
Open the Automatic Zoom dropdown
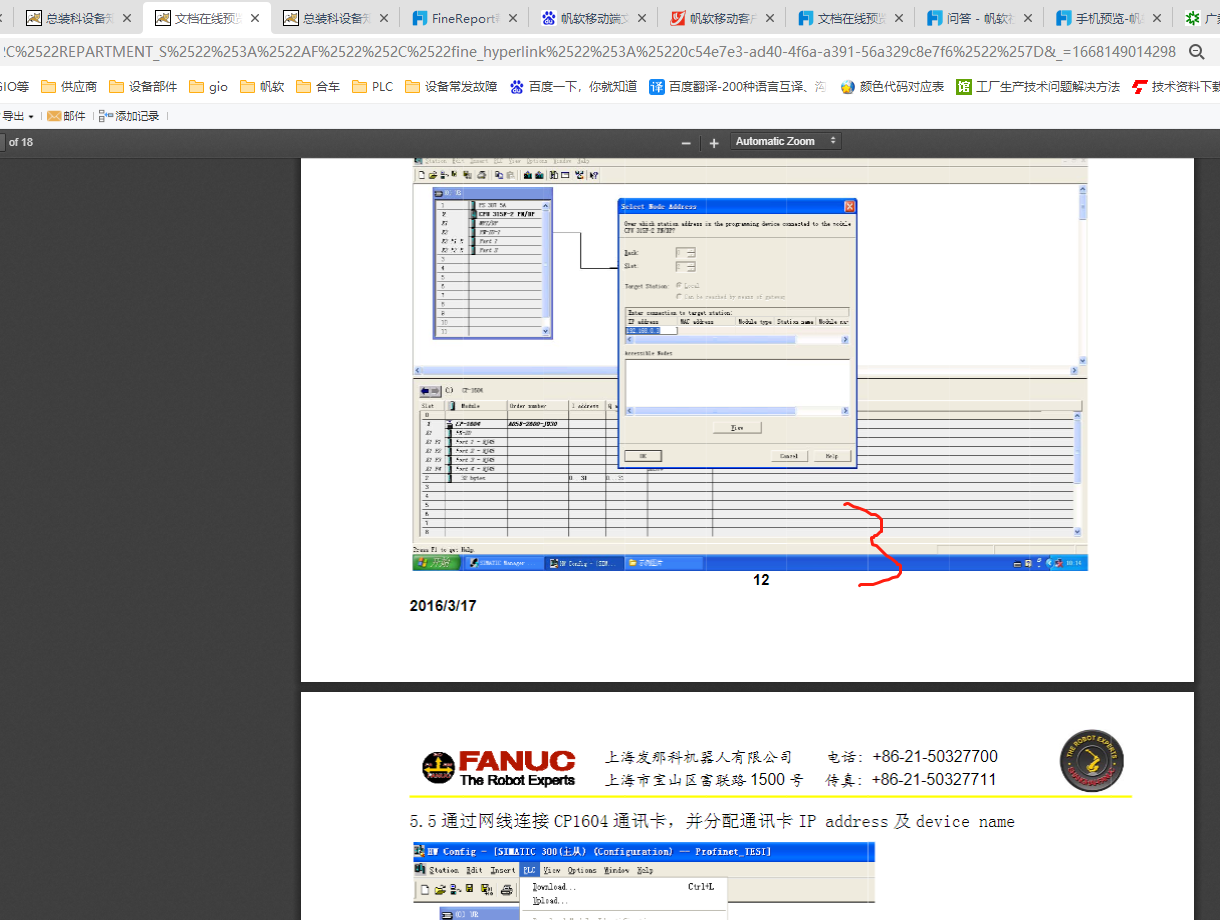tap(785, 141)
